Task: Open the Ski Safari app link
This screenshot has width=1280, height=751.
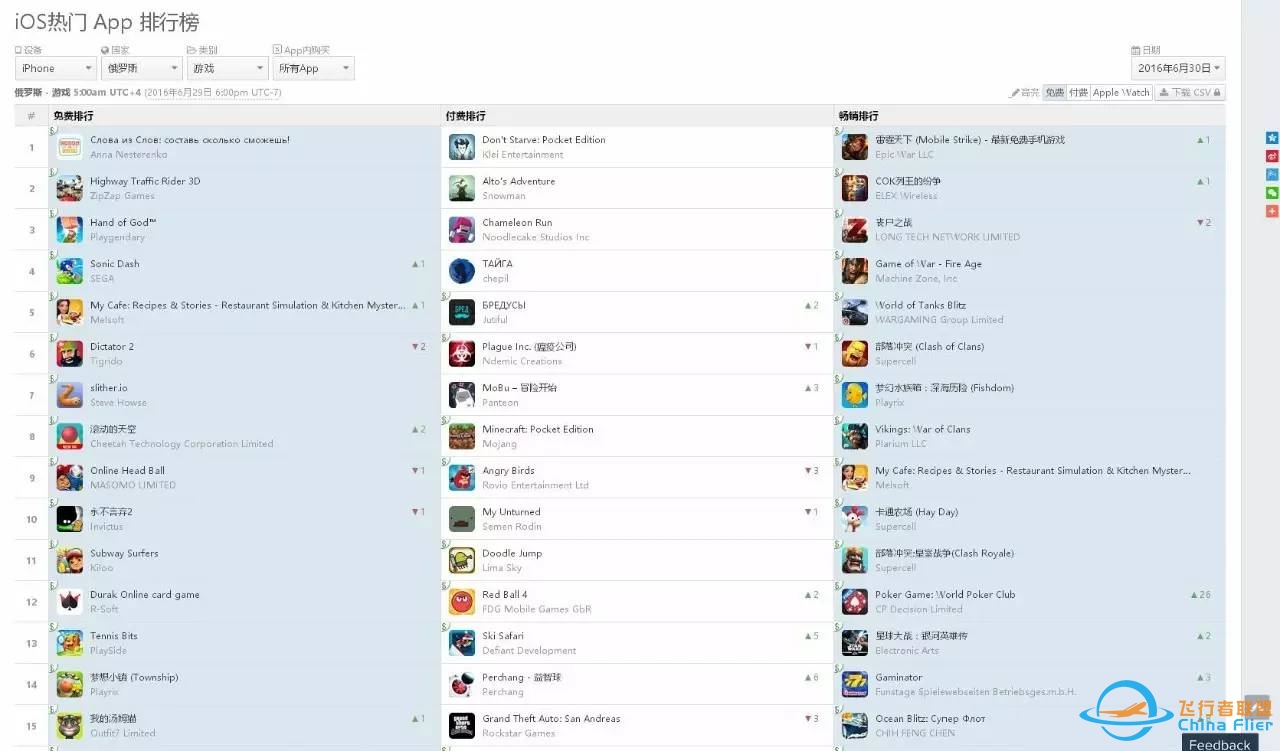Action: [x=503, y=636]
